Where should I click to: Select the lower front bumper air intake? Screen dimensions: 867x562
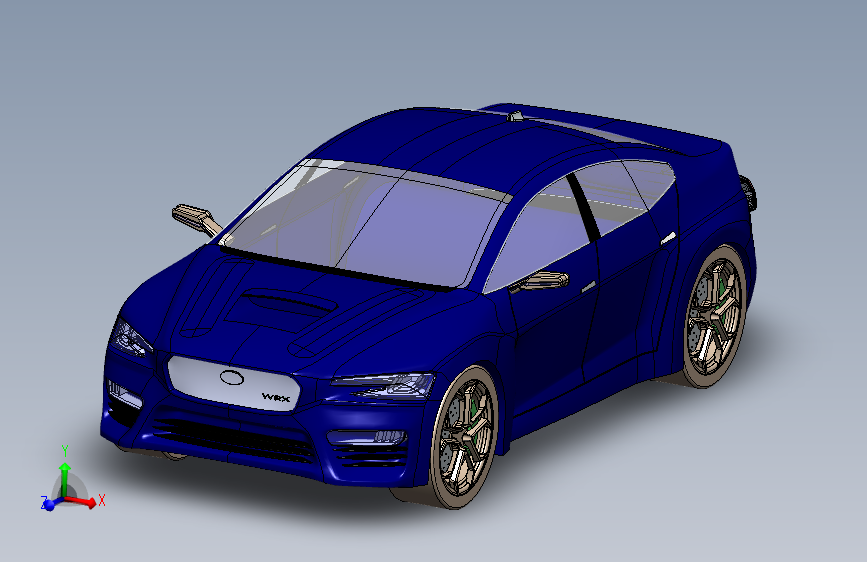[232, 440]
